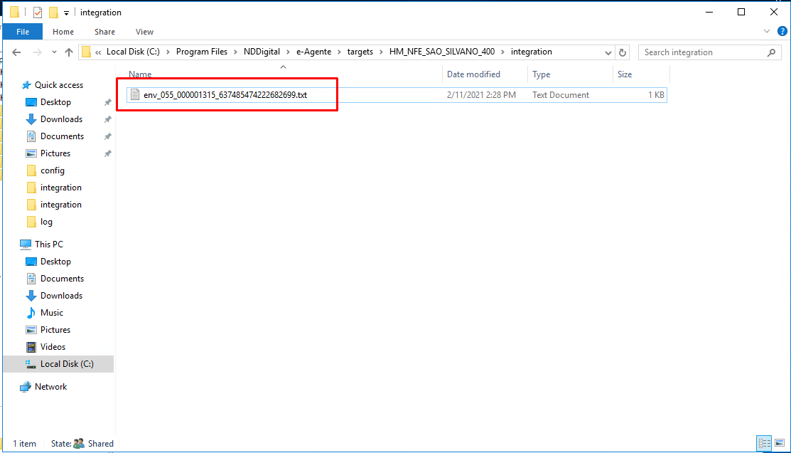Click the Properties icon in title bar
Image resolution: width=791 pixels, height=453 pixels.
38,13
